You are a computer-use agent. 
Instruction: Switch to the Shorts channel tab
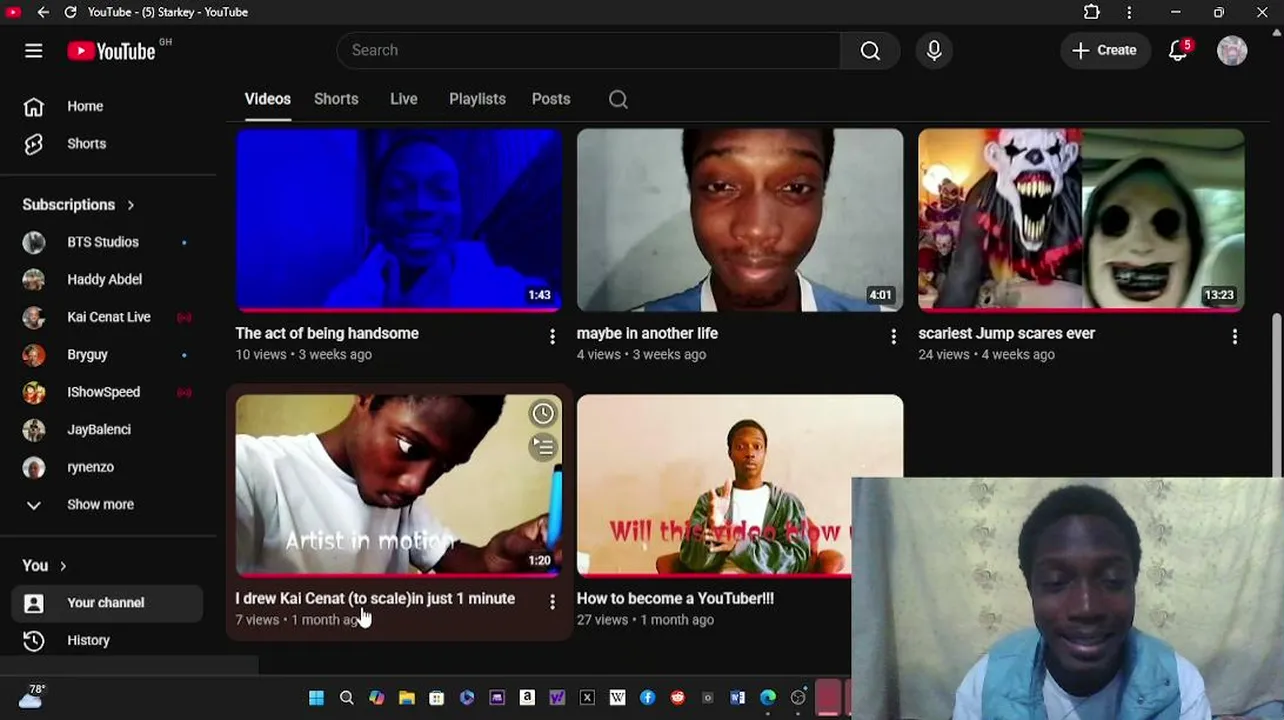pos(336,99)
